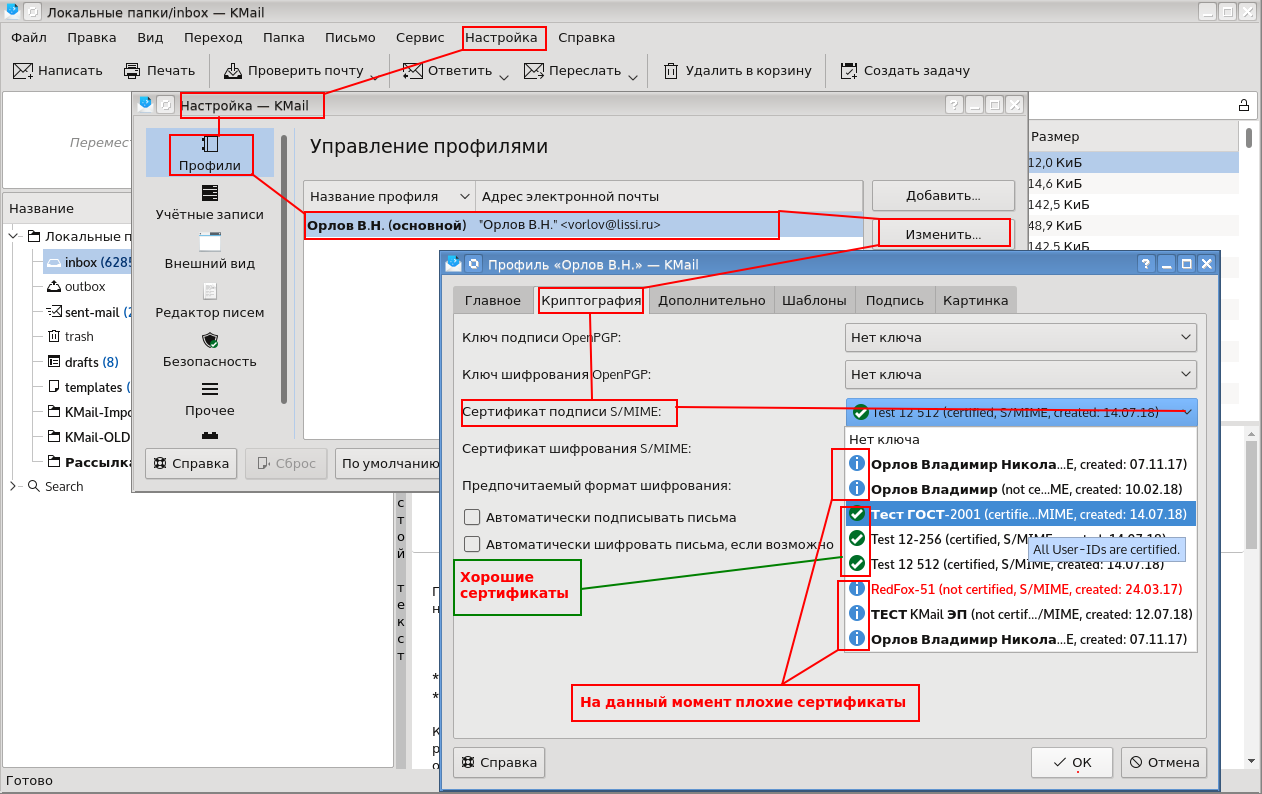This screenshot has height=794, width=1262.
Task: Switch to the Главное tab
Action: tap(492, 300)
